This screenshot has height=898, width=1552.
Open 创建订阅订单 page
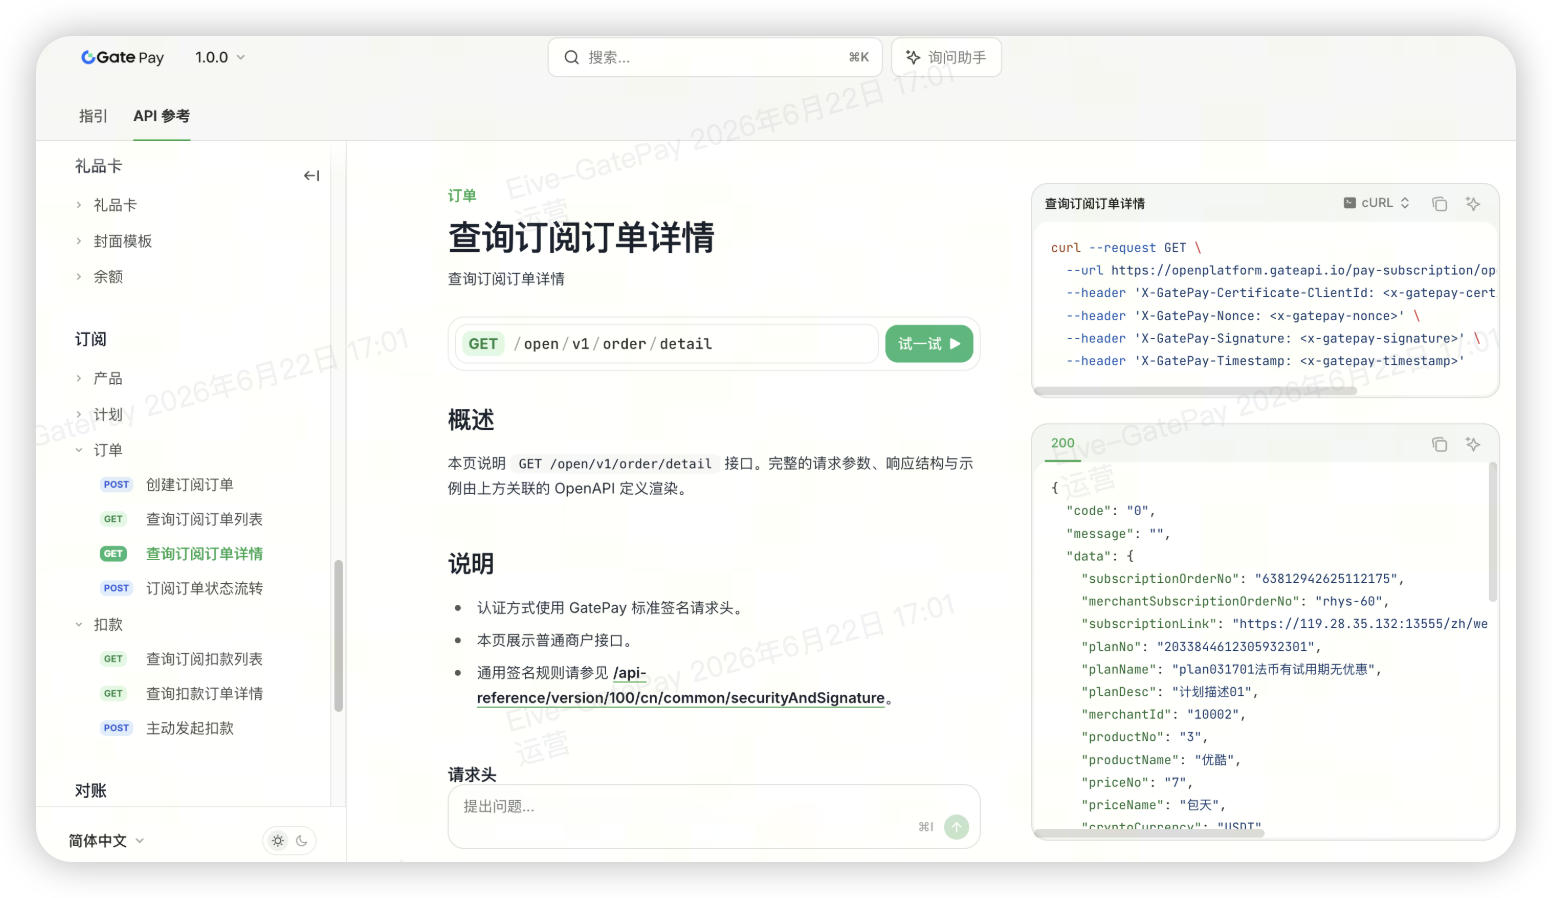[x=190, y=485]
